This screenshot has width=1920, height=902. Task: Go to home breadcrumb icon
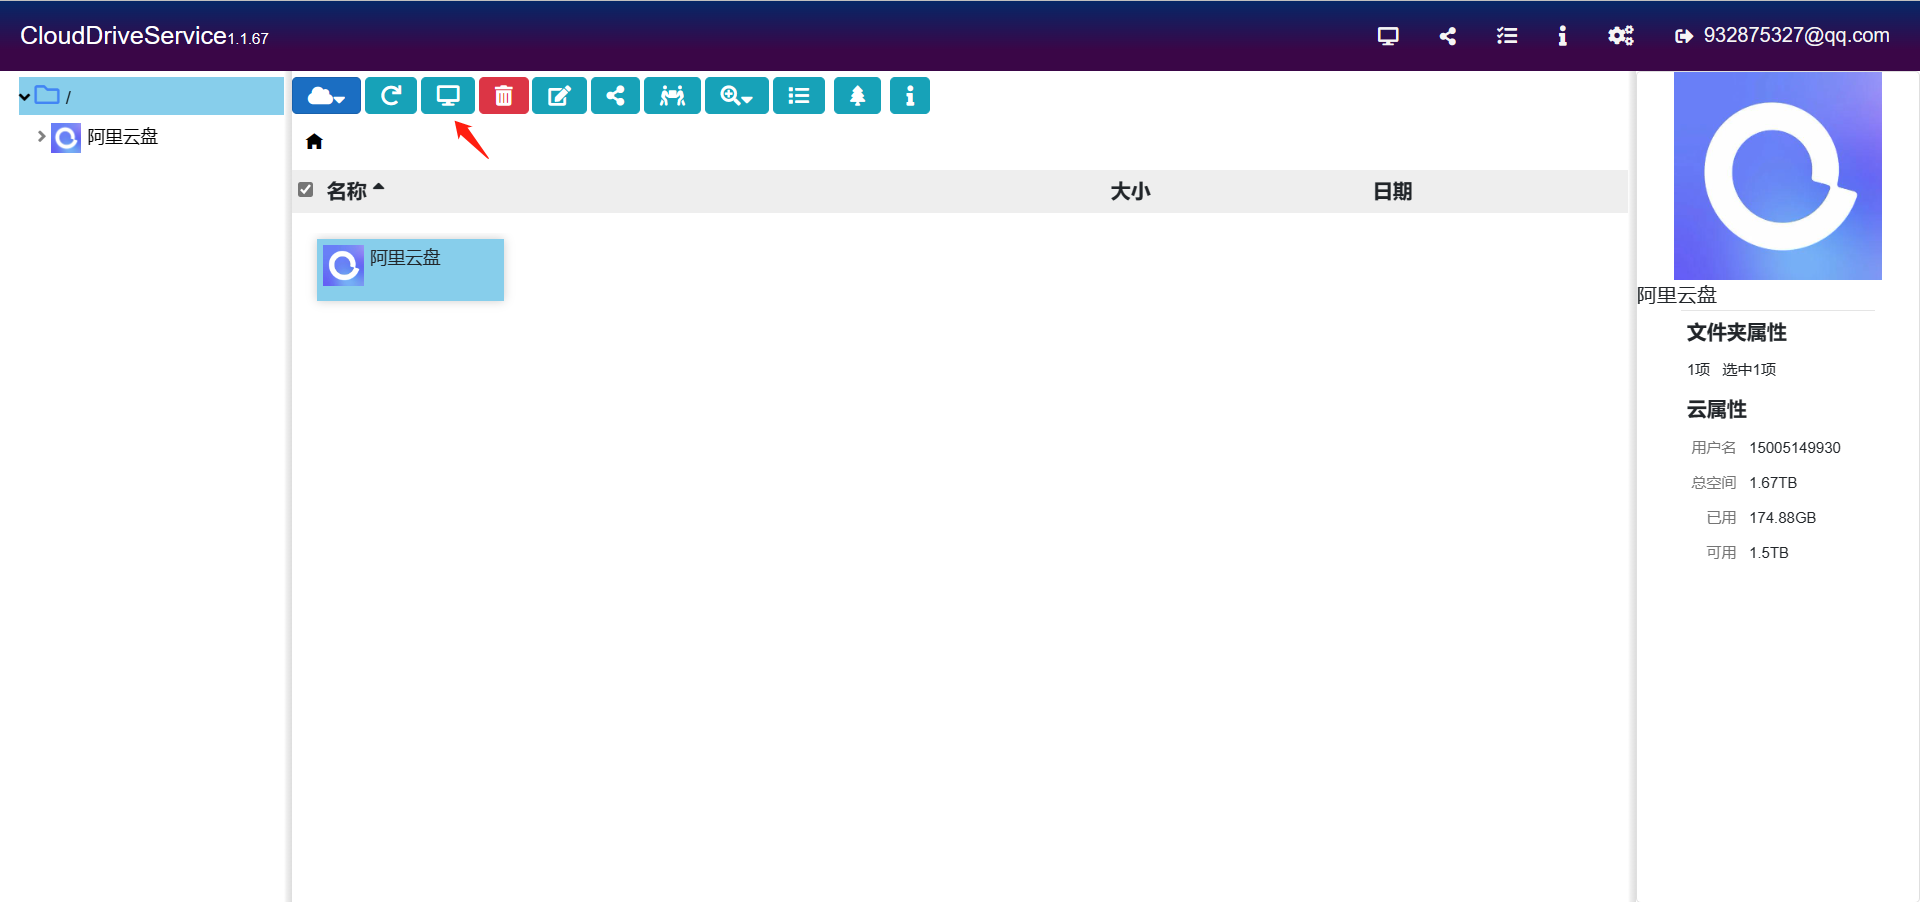[x=314, y=142]
